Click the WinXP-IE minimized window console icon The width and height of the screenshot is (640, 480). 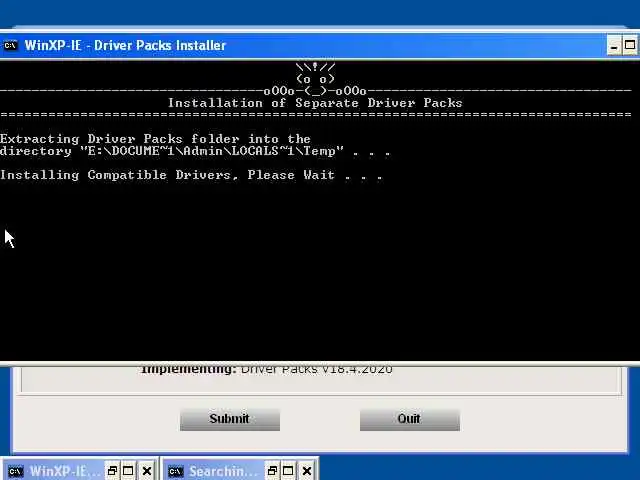16,471
